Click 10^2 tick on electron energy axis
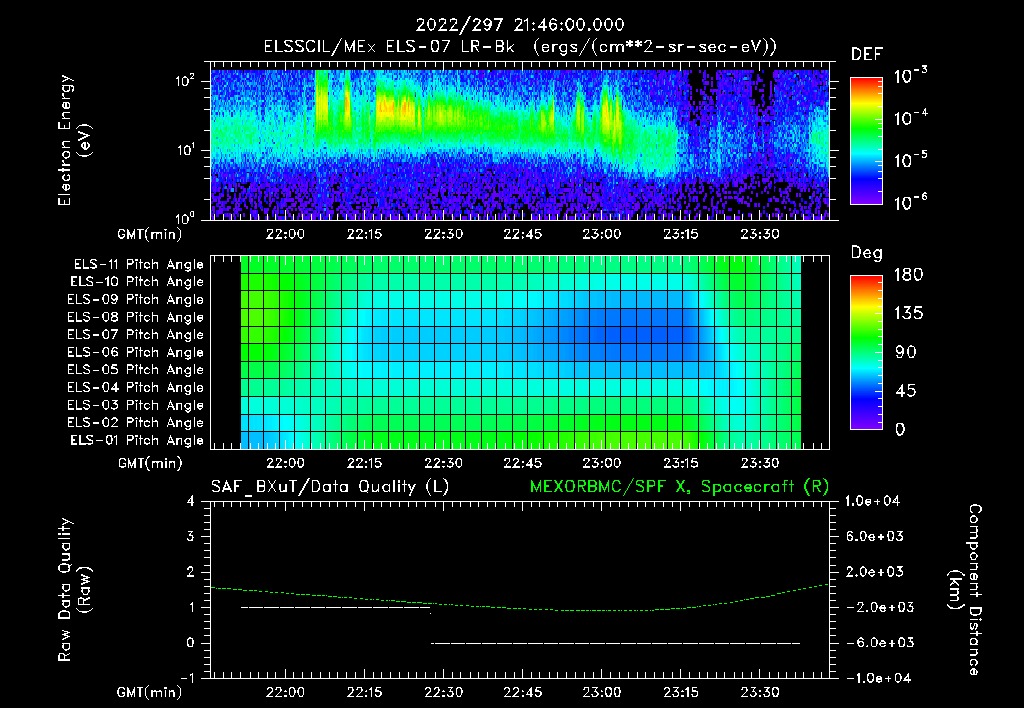The width and height of the screenshot is (1024, 708). coord(185,82)
